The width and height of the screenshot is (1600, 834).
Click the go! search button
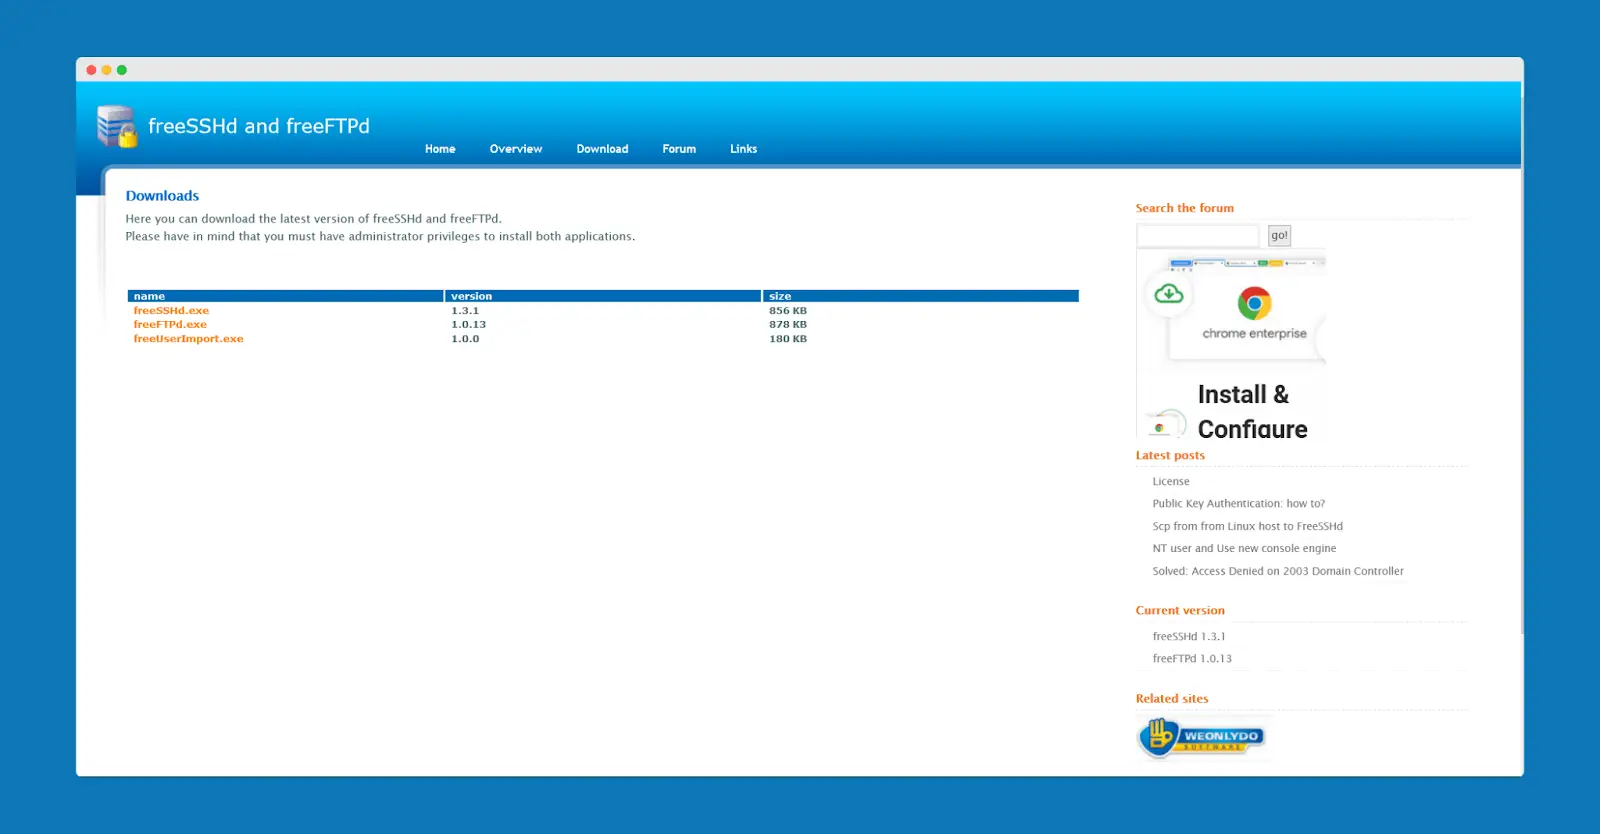point(1279,236)
